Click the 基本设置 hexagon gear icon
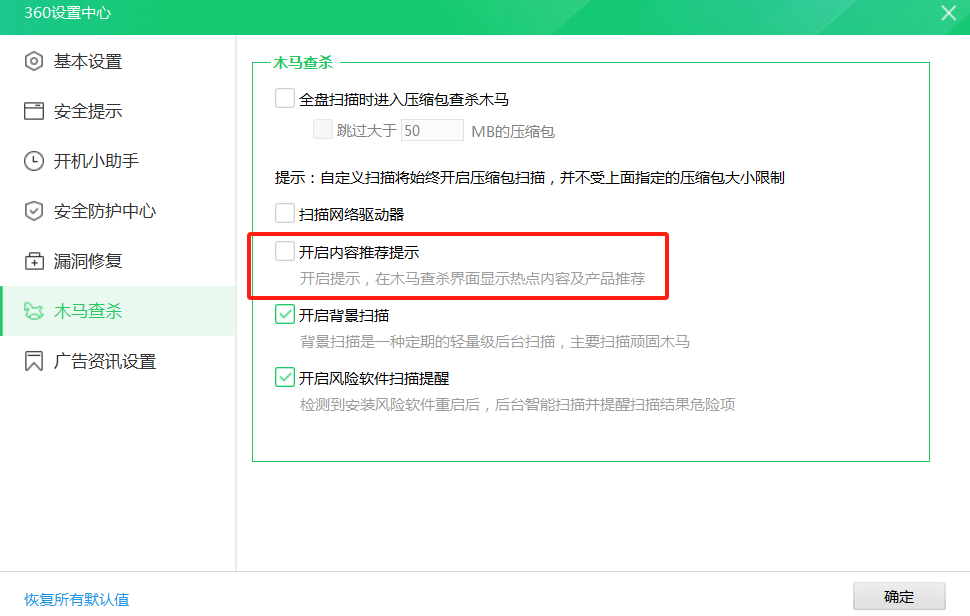Image resolution: width=970 pixels, height=616 pixels. pos(34,61)
